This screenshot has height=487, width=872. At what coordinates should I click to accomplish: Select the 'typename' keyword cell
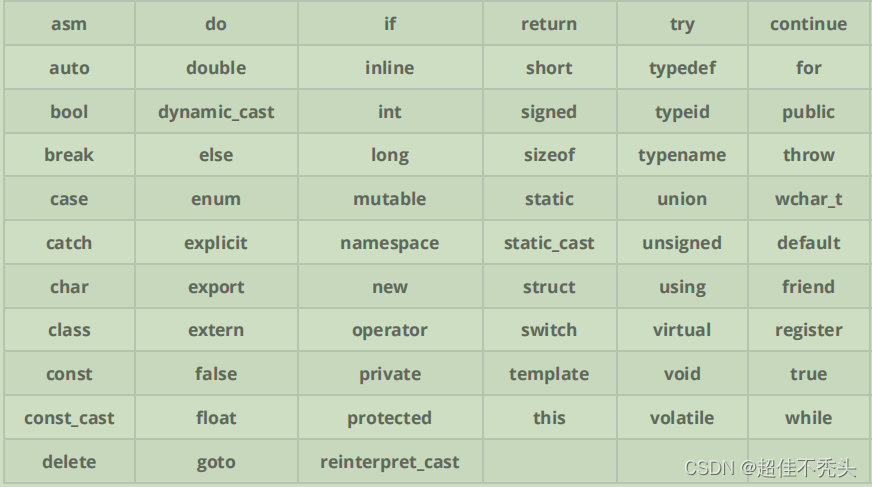(682, 155)
